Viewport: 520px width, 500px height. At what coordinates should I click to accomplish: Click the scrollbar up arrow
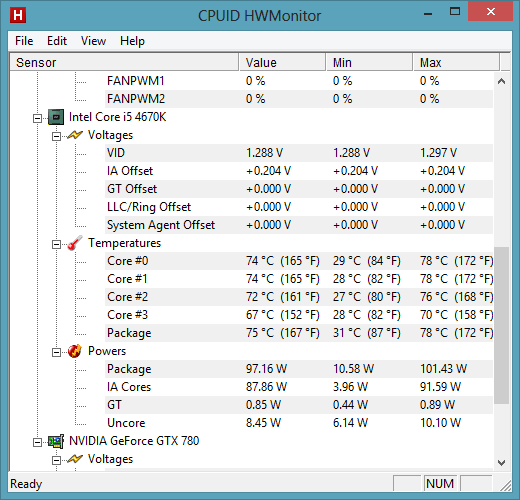[x=501, y=81]
